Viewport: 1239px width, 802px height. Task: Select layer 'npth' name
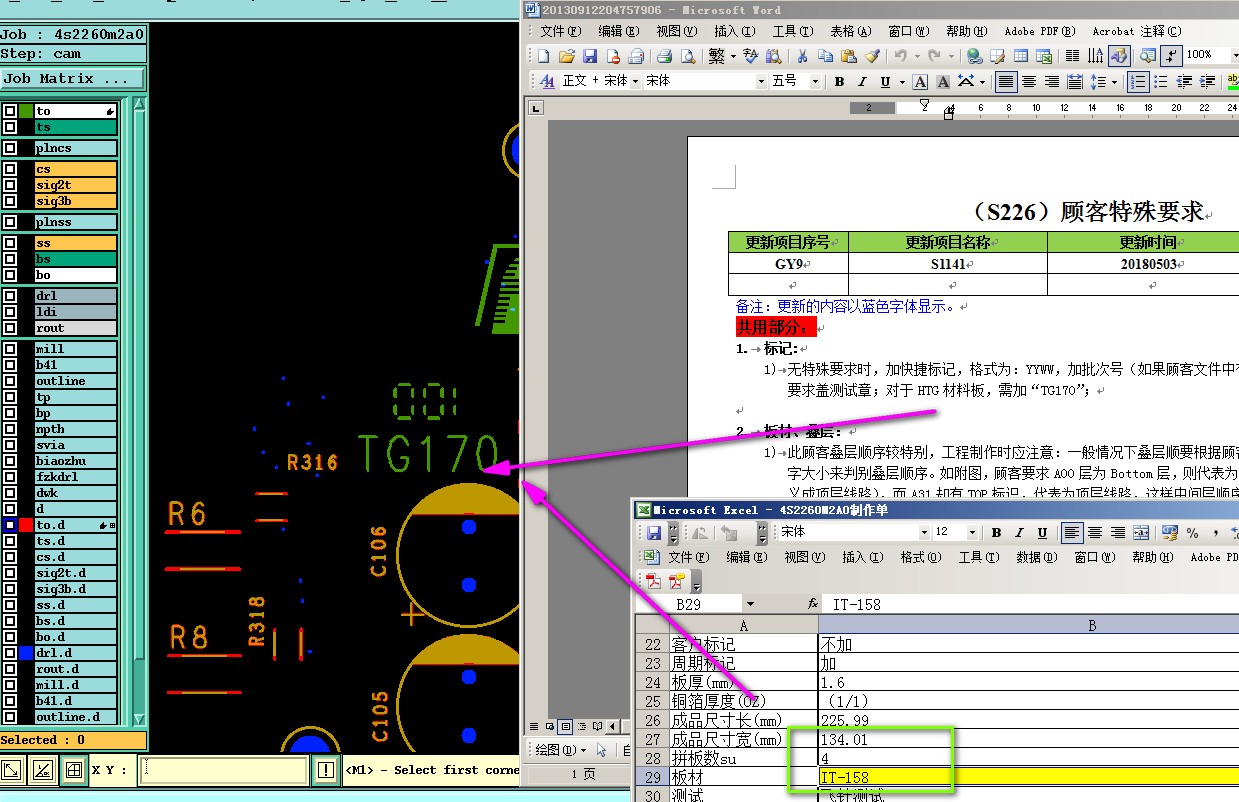pyautogui.click(x=76, y=429)
